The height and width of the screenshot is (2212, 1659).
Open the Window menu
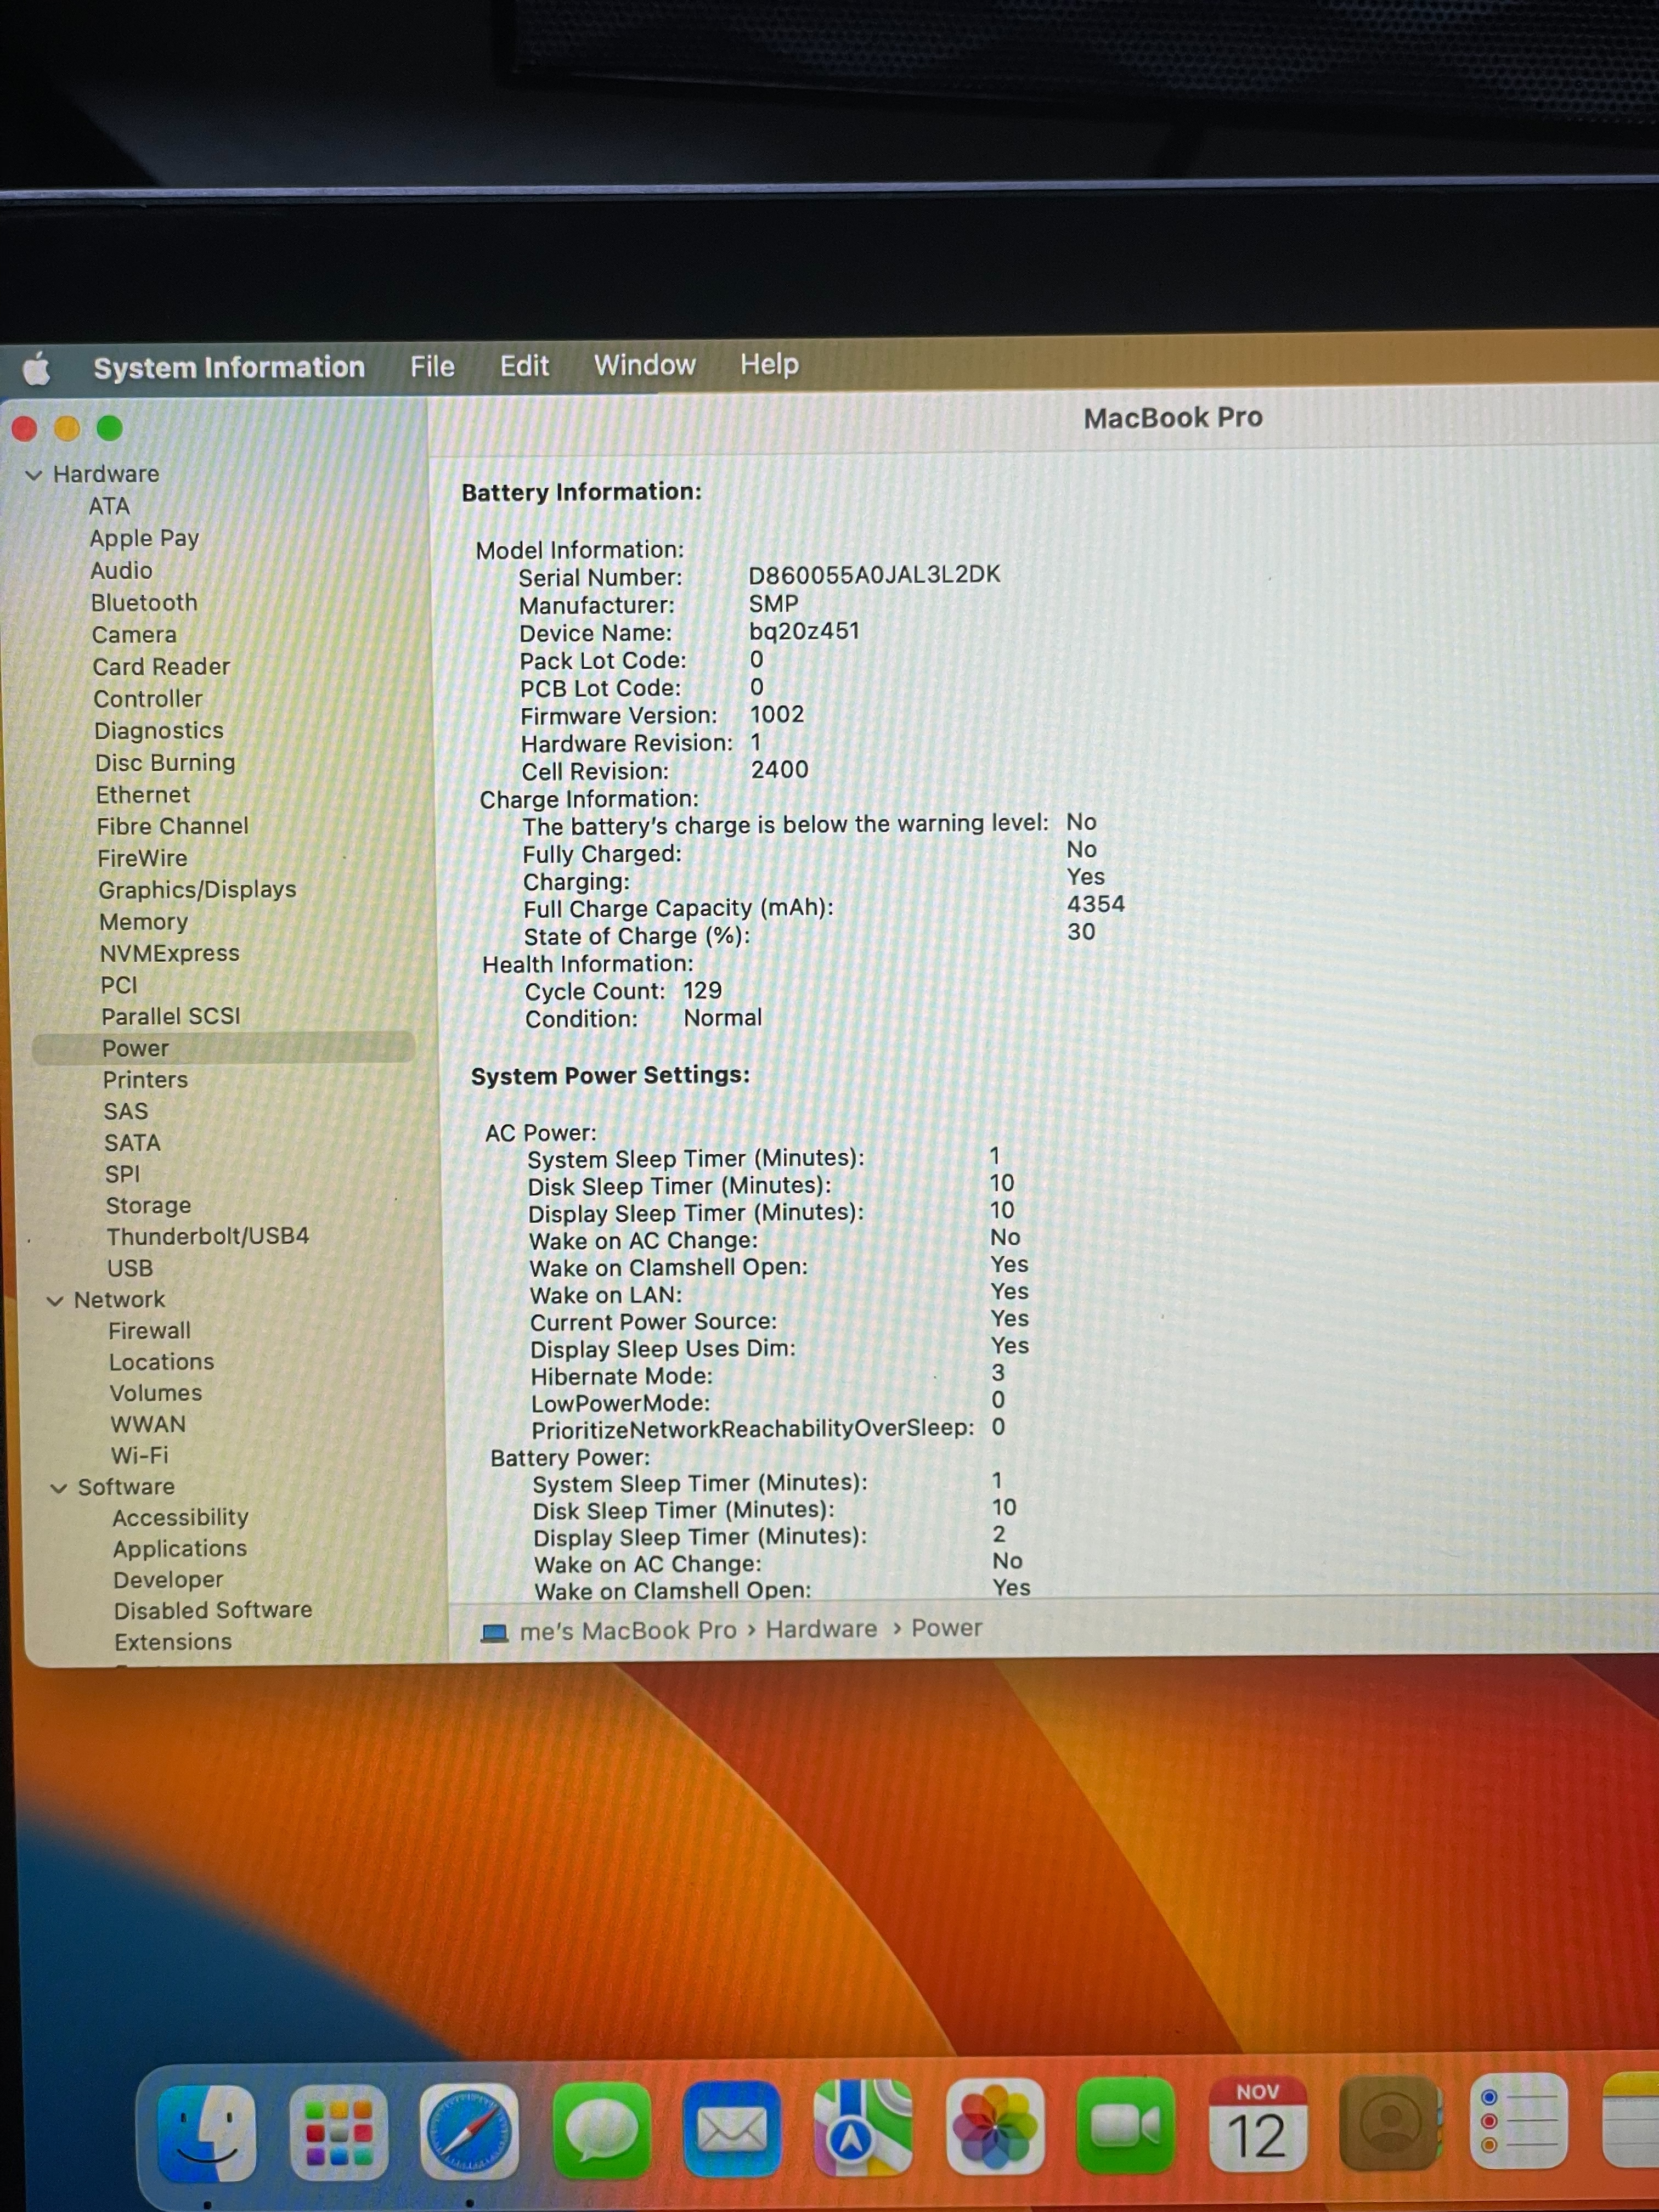[x=644, y=365]
